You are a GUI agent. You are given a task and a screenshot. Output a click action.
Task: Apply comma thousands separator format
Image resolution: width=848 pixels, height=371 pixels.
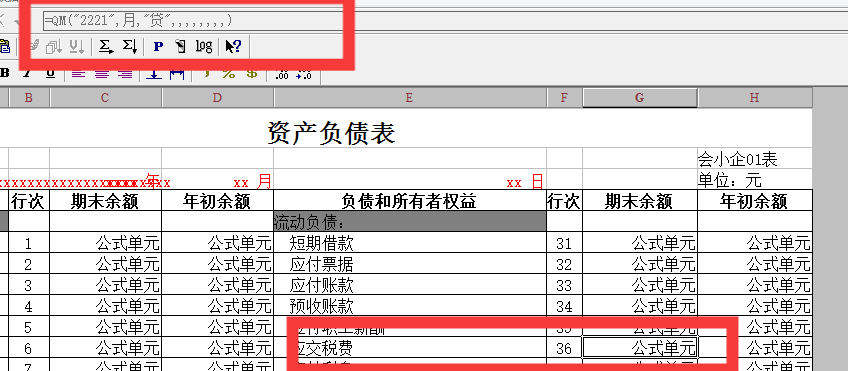coord(206,73)
